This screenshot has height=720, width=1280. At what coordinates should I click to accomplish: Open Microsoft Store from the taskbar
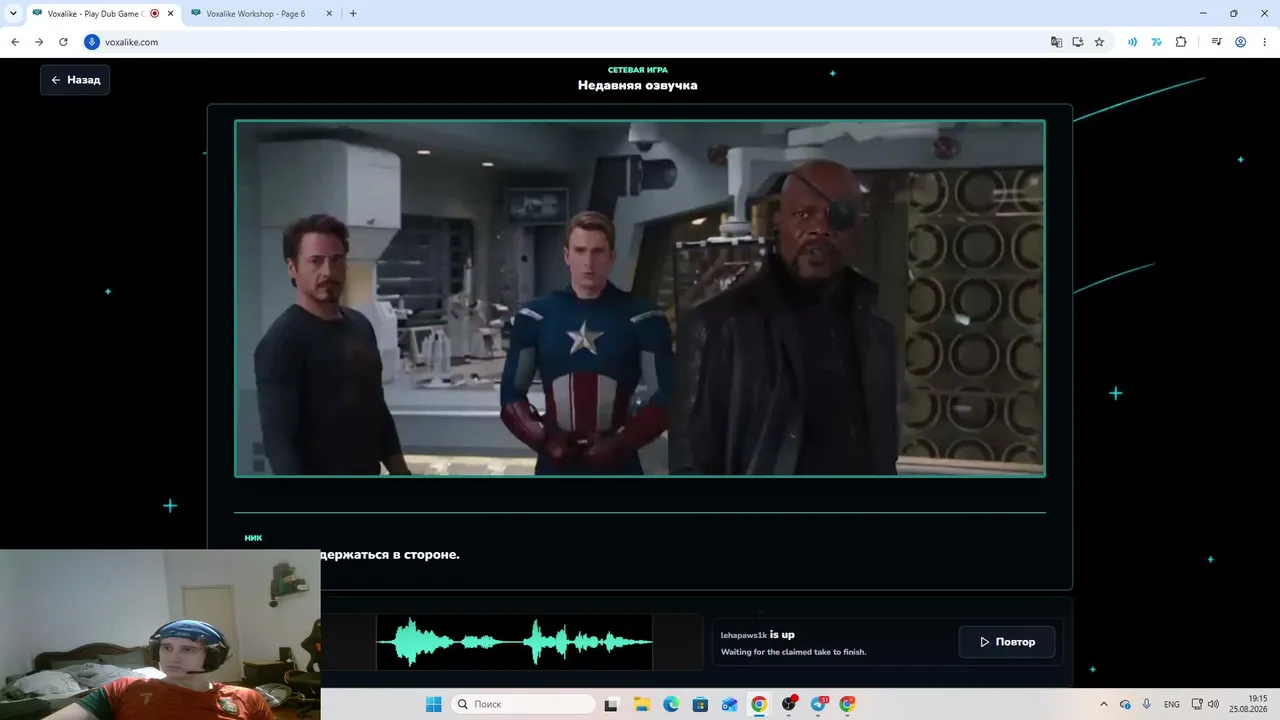pos(701,704)
